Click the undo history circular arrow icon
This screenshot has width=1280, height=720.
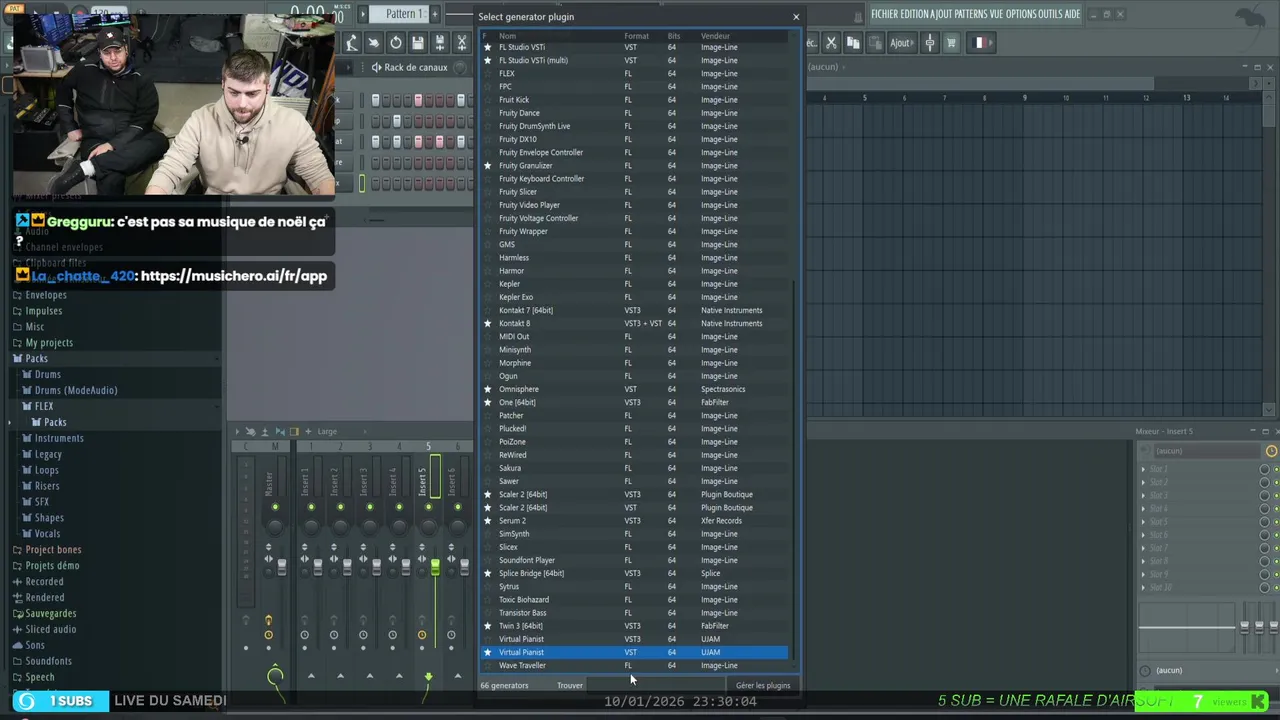coord(396,43)
